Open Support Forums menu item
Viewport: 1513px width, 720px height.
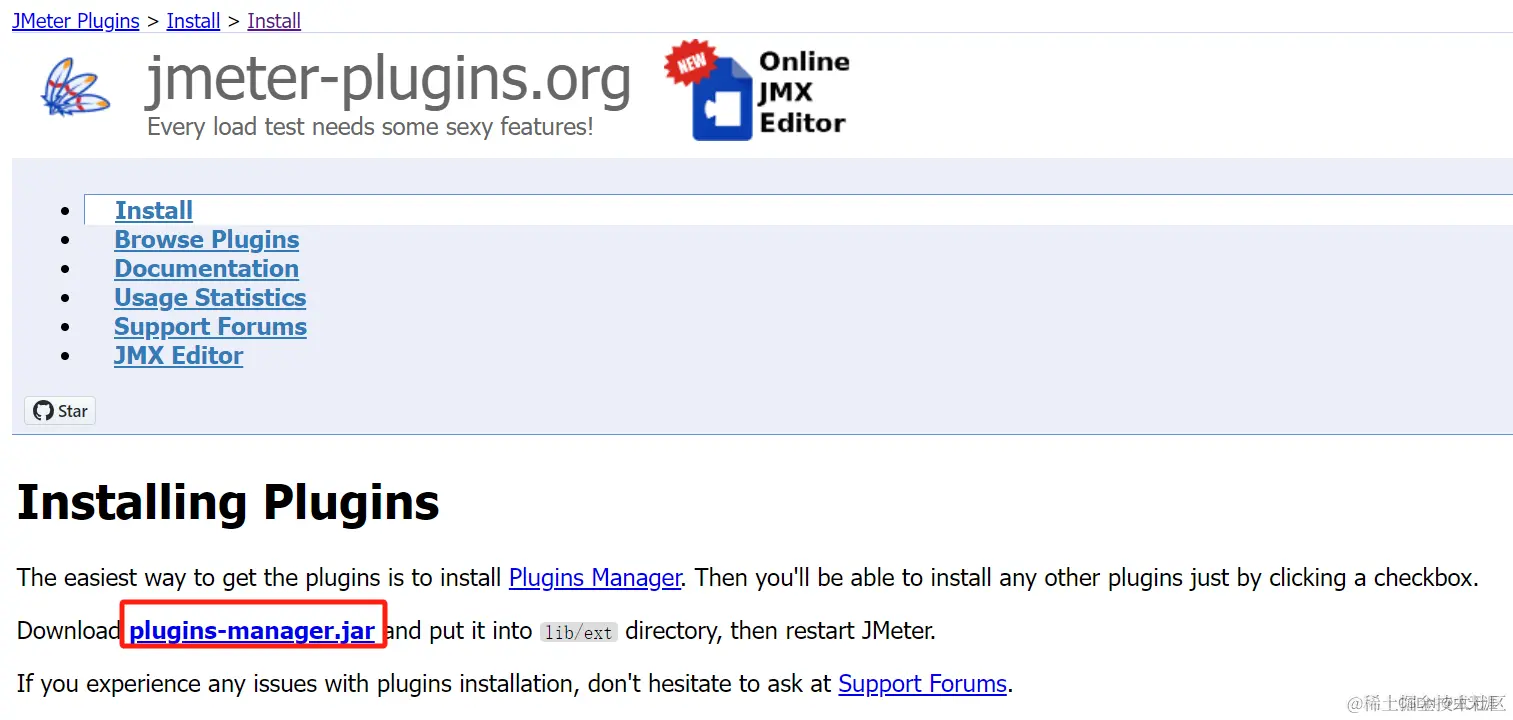[x=210, y=327]
